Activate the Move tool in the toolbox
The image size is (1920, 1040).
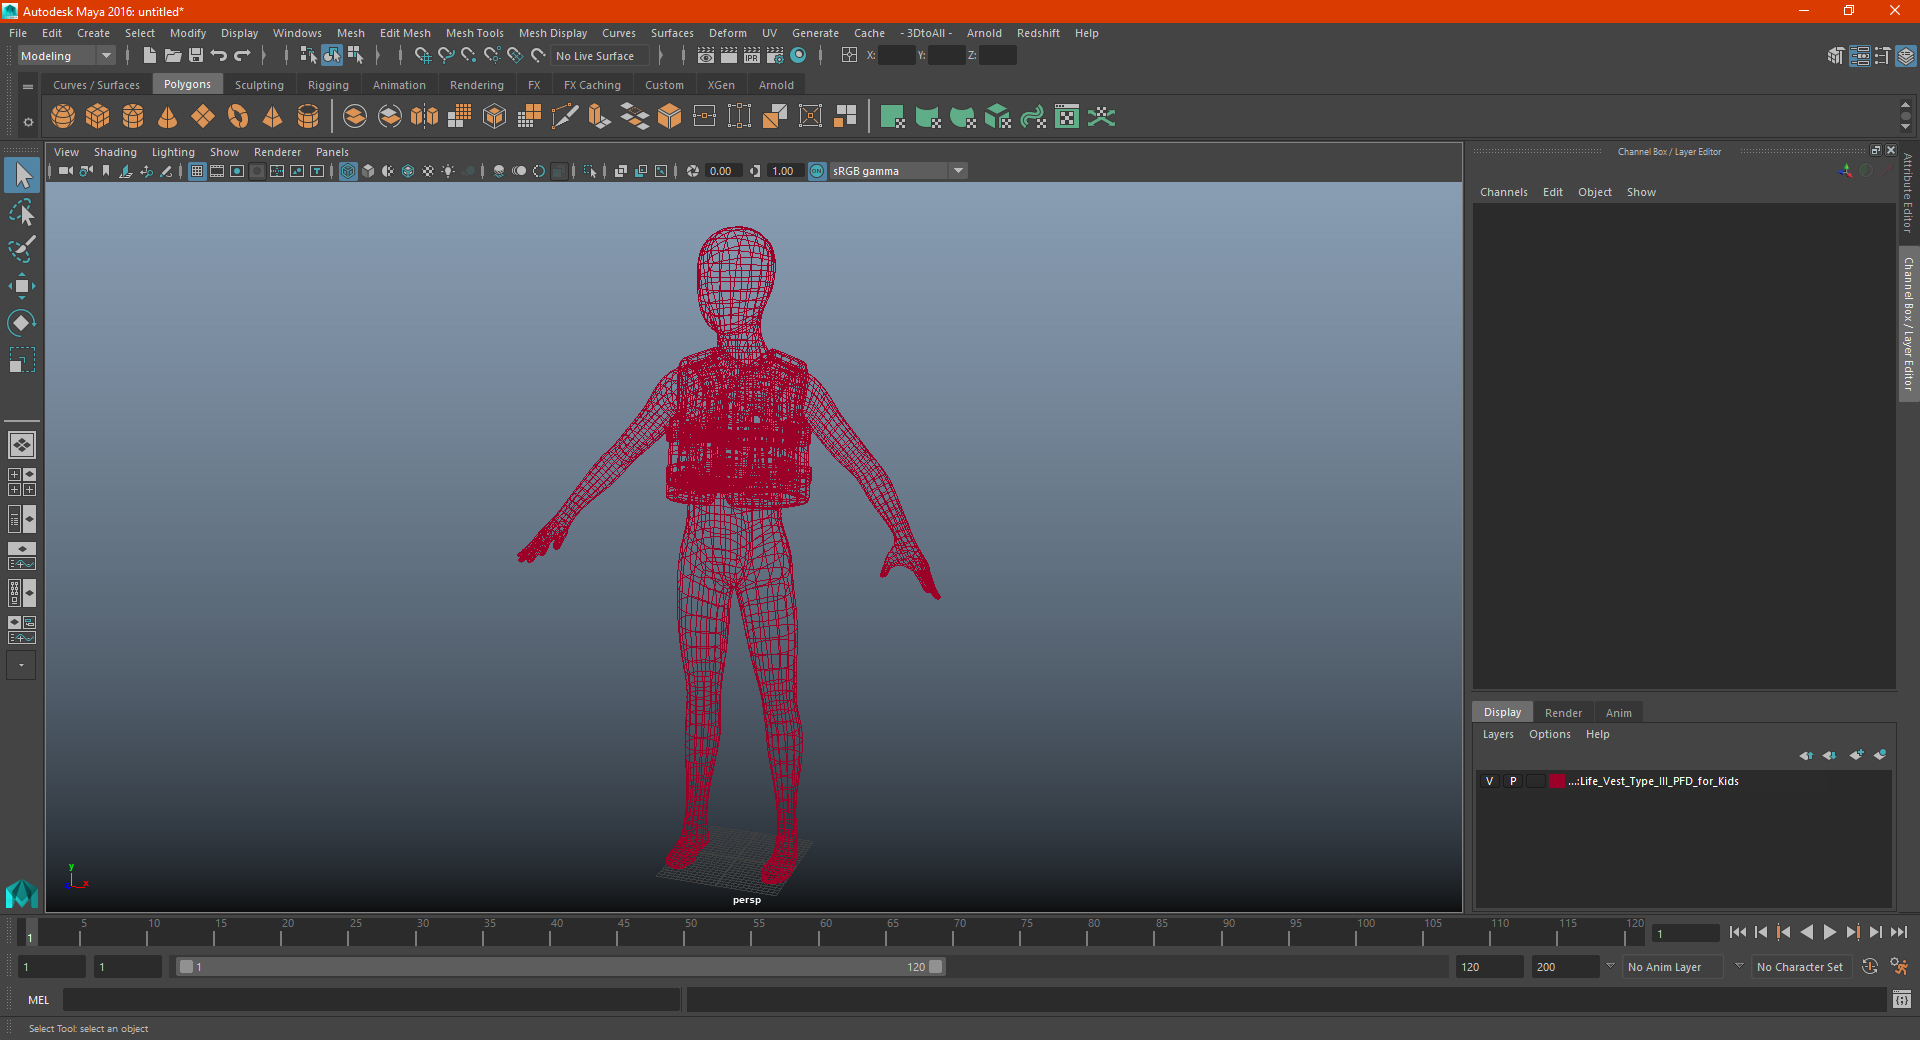22,286
